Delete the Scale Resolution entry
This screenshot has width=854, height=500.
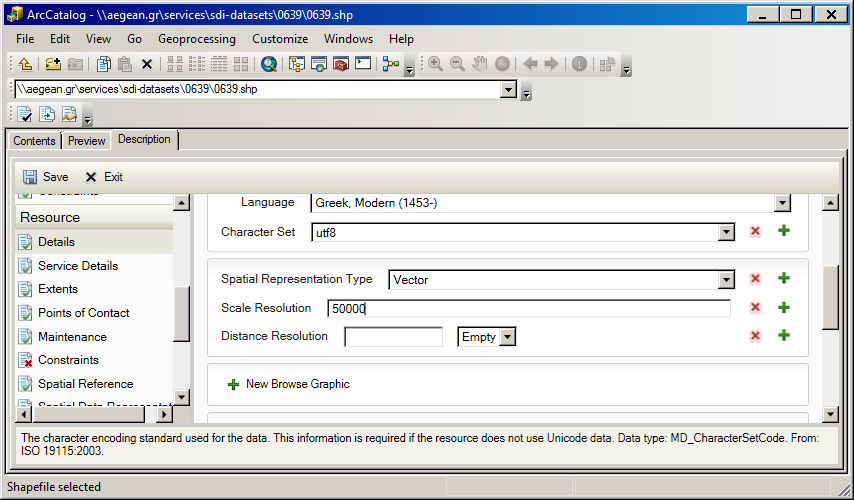pyautogui.click(x=755, y=307)
